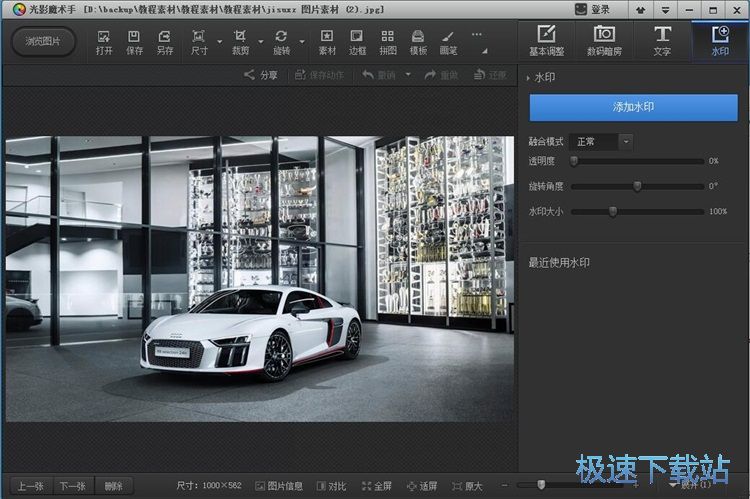This screenshot has width=750, height=499.
Task: Click the 旋转角度 rotation slider handle
Action: pyautogui.click(x=637, y=186)
